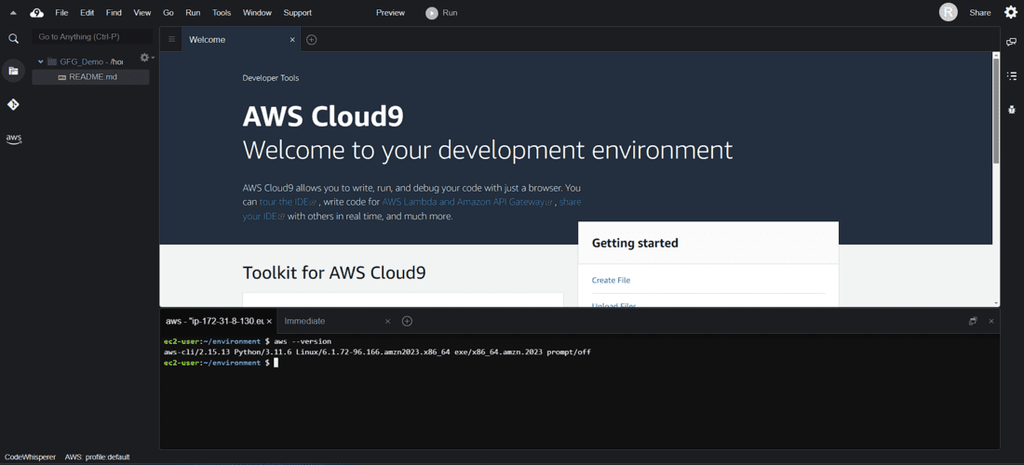Close the Immediate tab
Image resolution: width=1024 pixels, height=465 pixels.
(387, 321)
